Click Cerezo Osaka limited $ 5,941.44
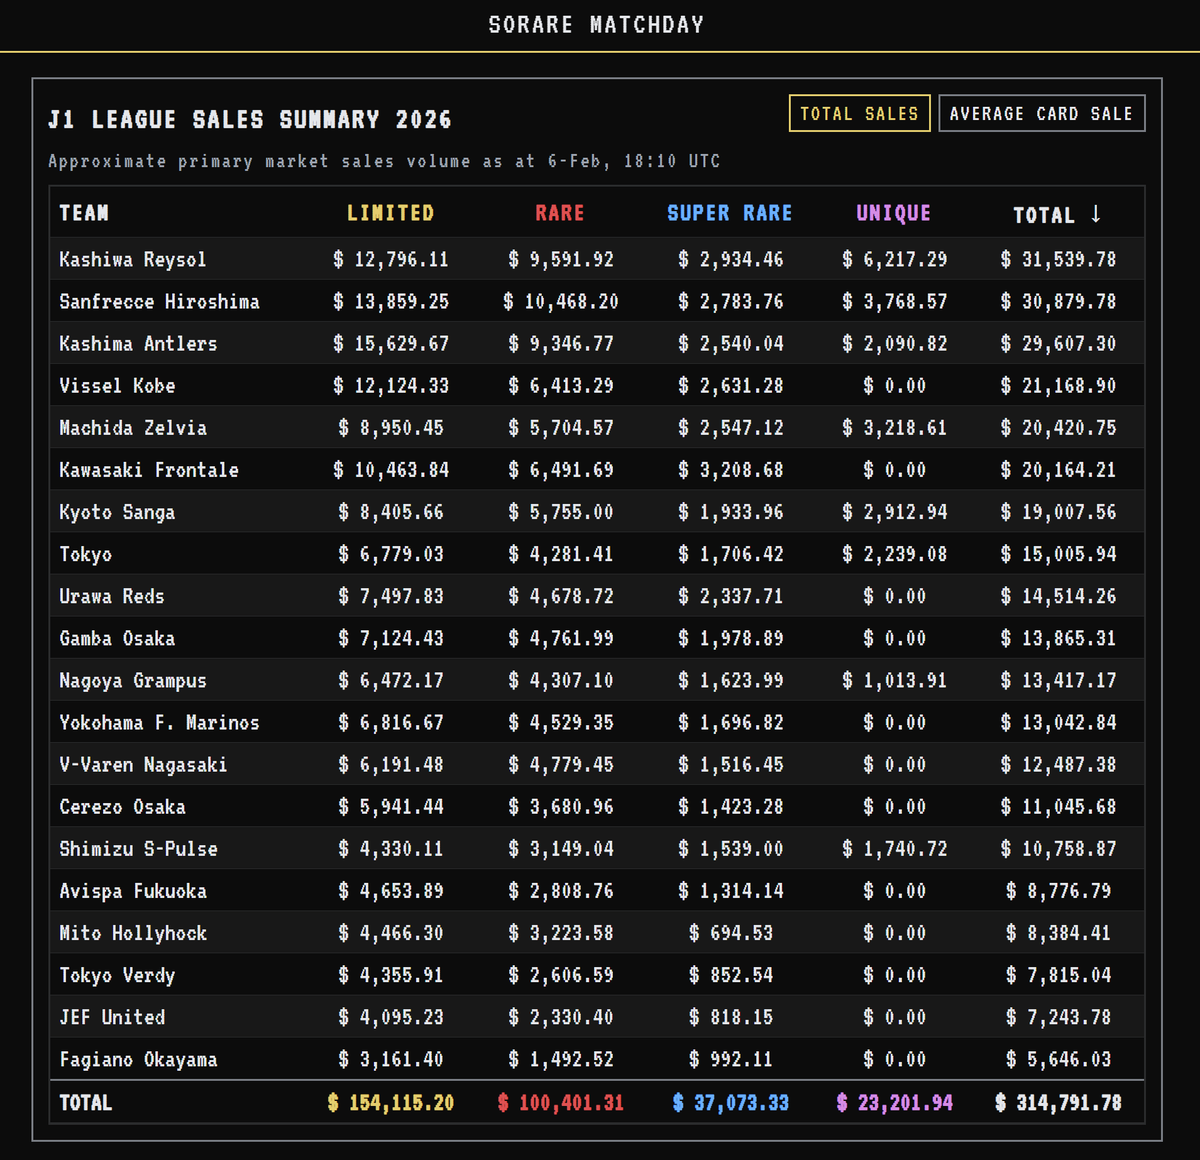1200x1160 pixels. pyautogui.click(x=391, y=806)
